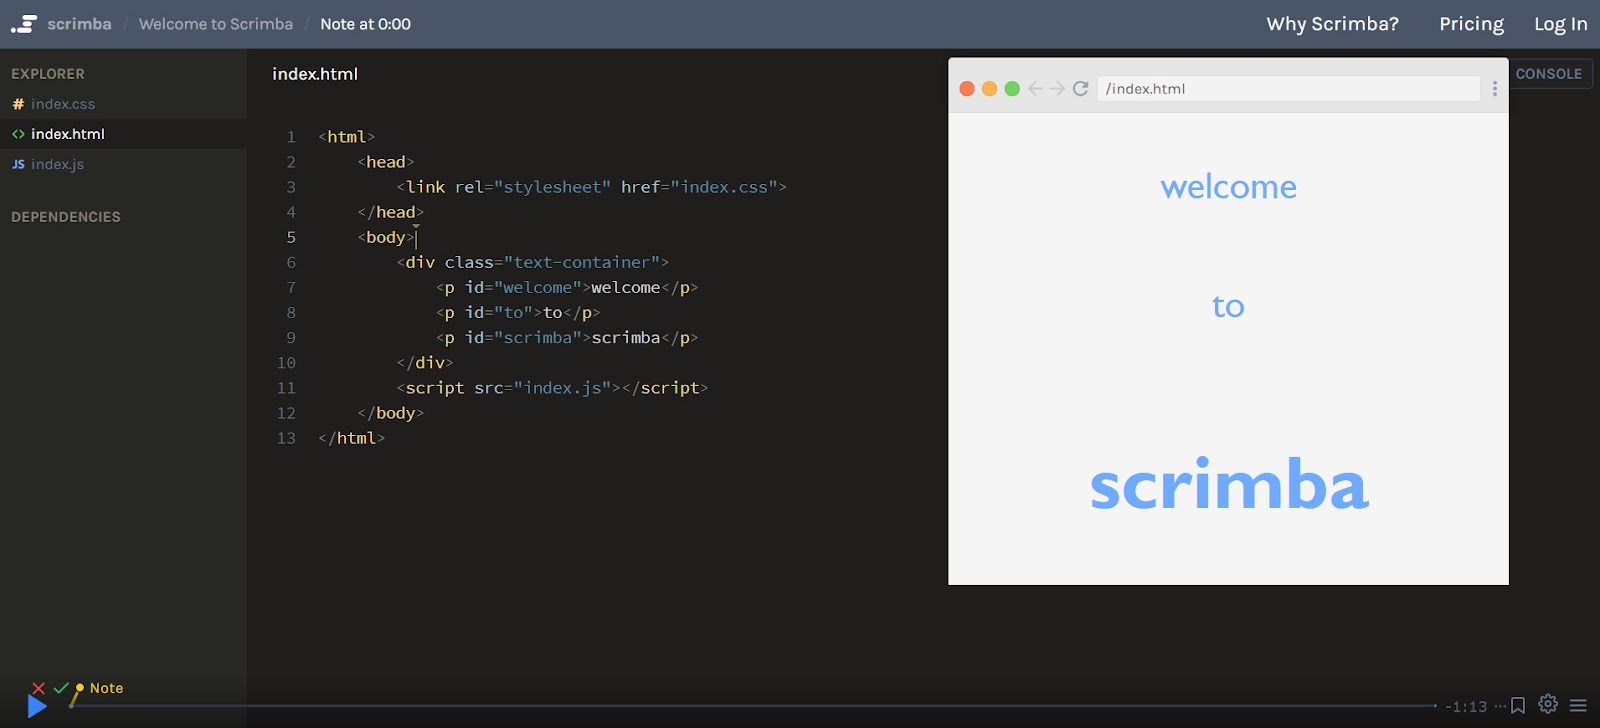Click the index.html editor tab title
This screenshot has width=1600, height=728.
315,74
